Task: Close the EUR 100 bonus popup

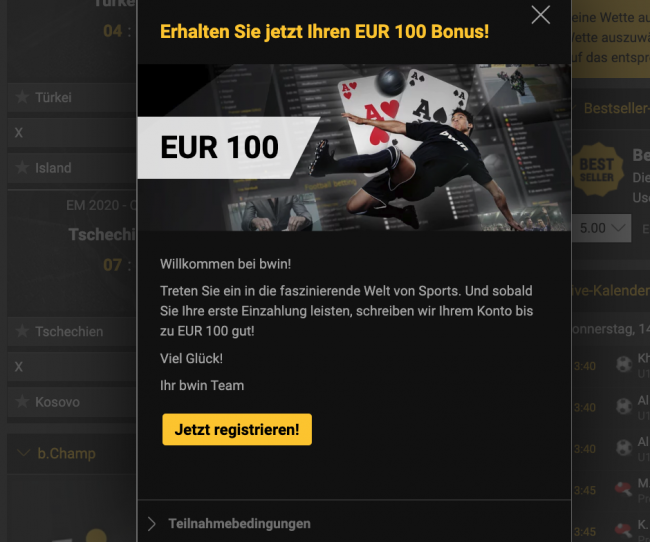Action: pyautogui.click(x=541, y=15)
